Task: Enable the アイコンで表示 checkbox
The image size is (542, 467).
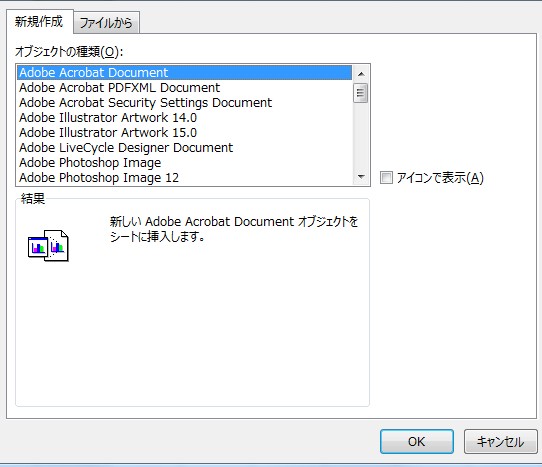Action: pos(386,178)
